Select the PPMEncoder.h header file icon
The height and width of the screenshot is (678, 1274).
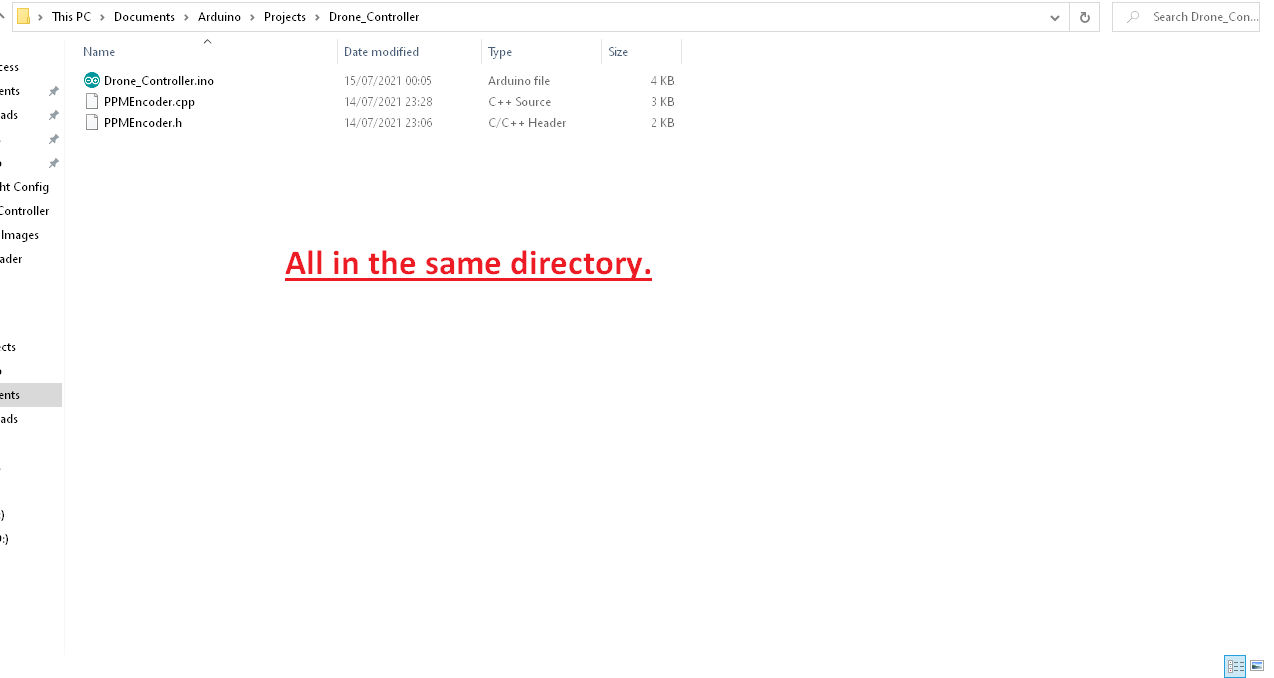pyautogui.click(x=91, y=122)
